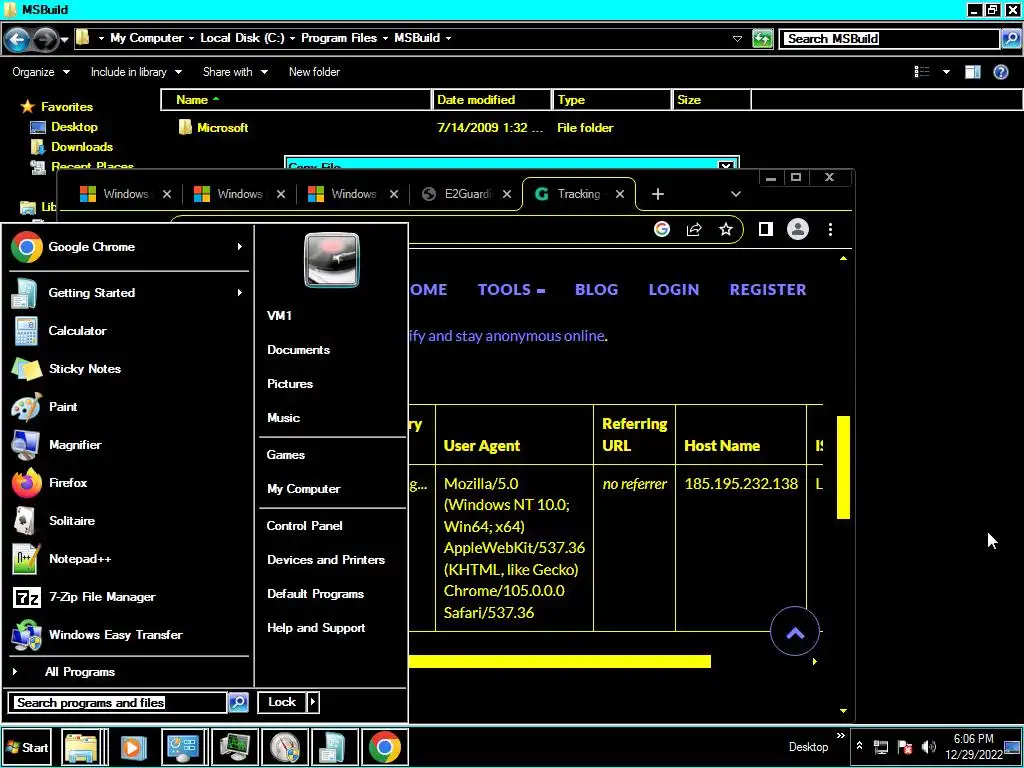Bookmark this page with star icon
The height and width of the screenshot is (768, 1024).
click(726, 229)
